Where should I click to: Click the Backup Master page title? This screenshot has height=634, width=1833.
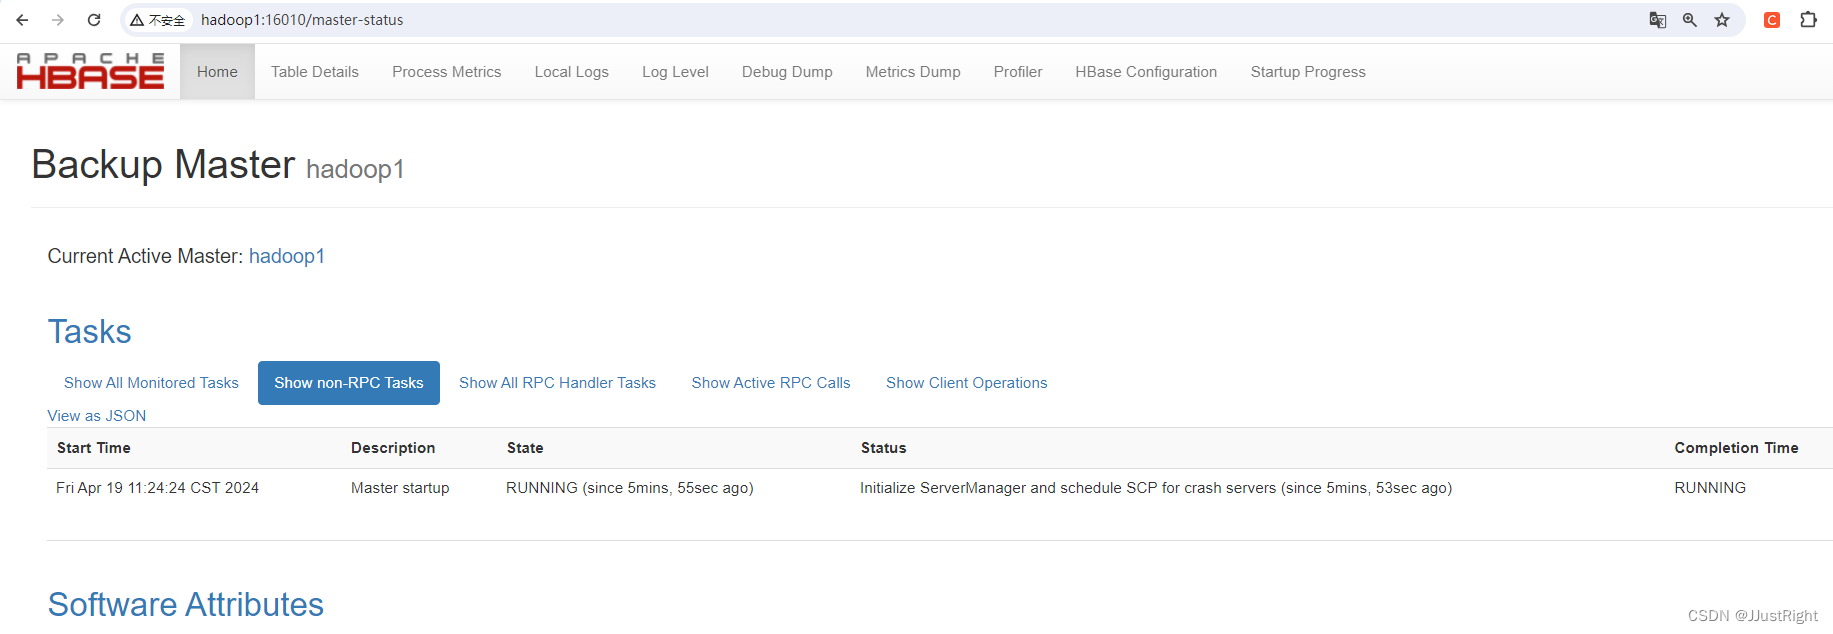click(x=163, y=164)
